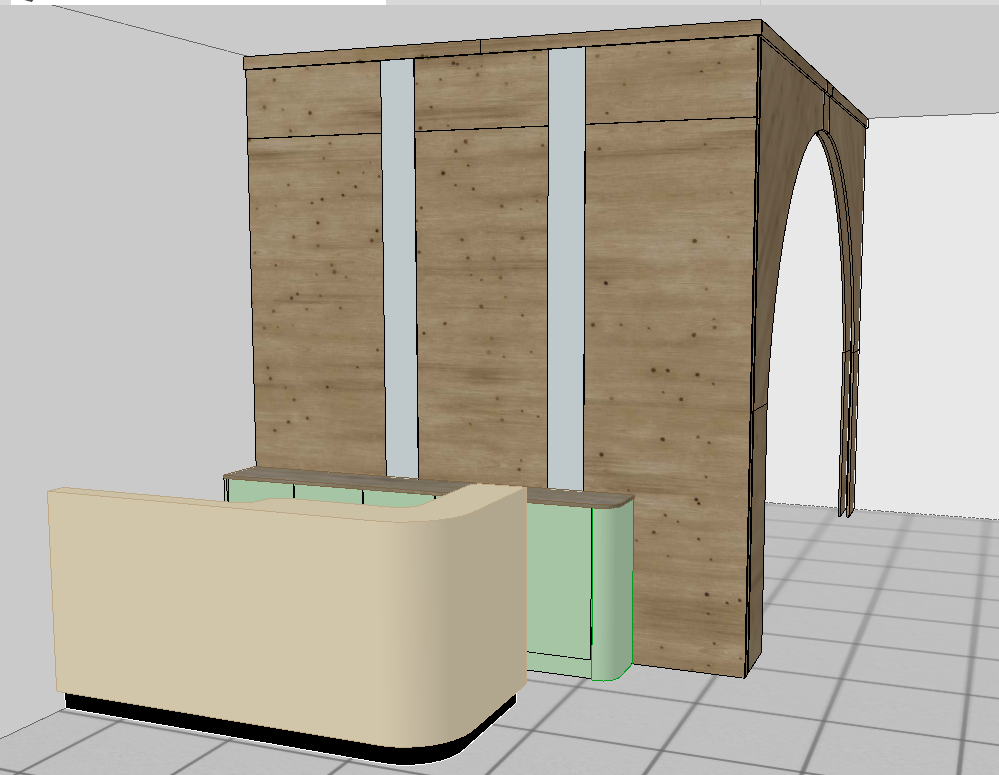Click the left grey vertical wall strip
The image size is (999, 775).
(399, 268)
